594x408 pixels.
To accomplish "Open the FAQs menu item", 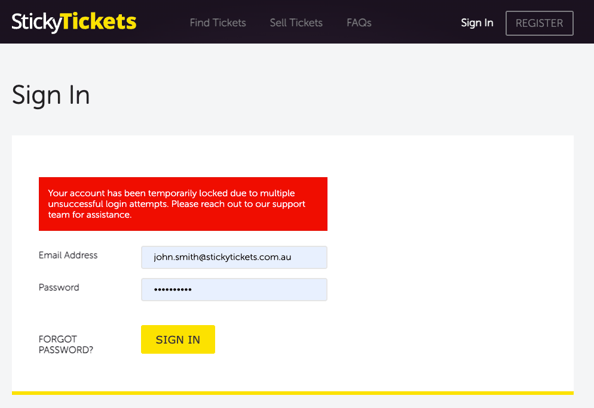I will [359, 23].
